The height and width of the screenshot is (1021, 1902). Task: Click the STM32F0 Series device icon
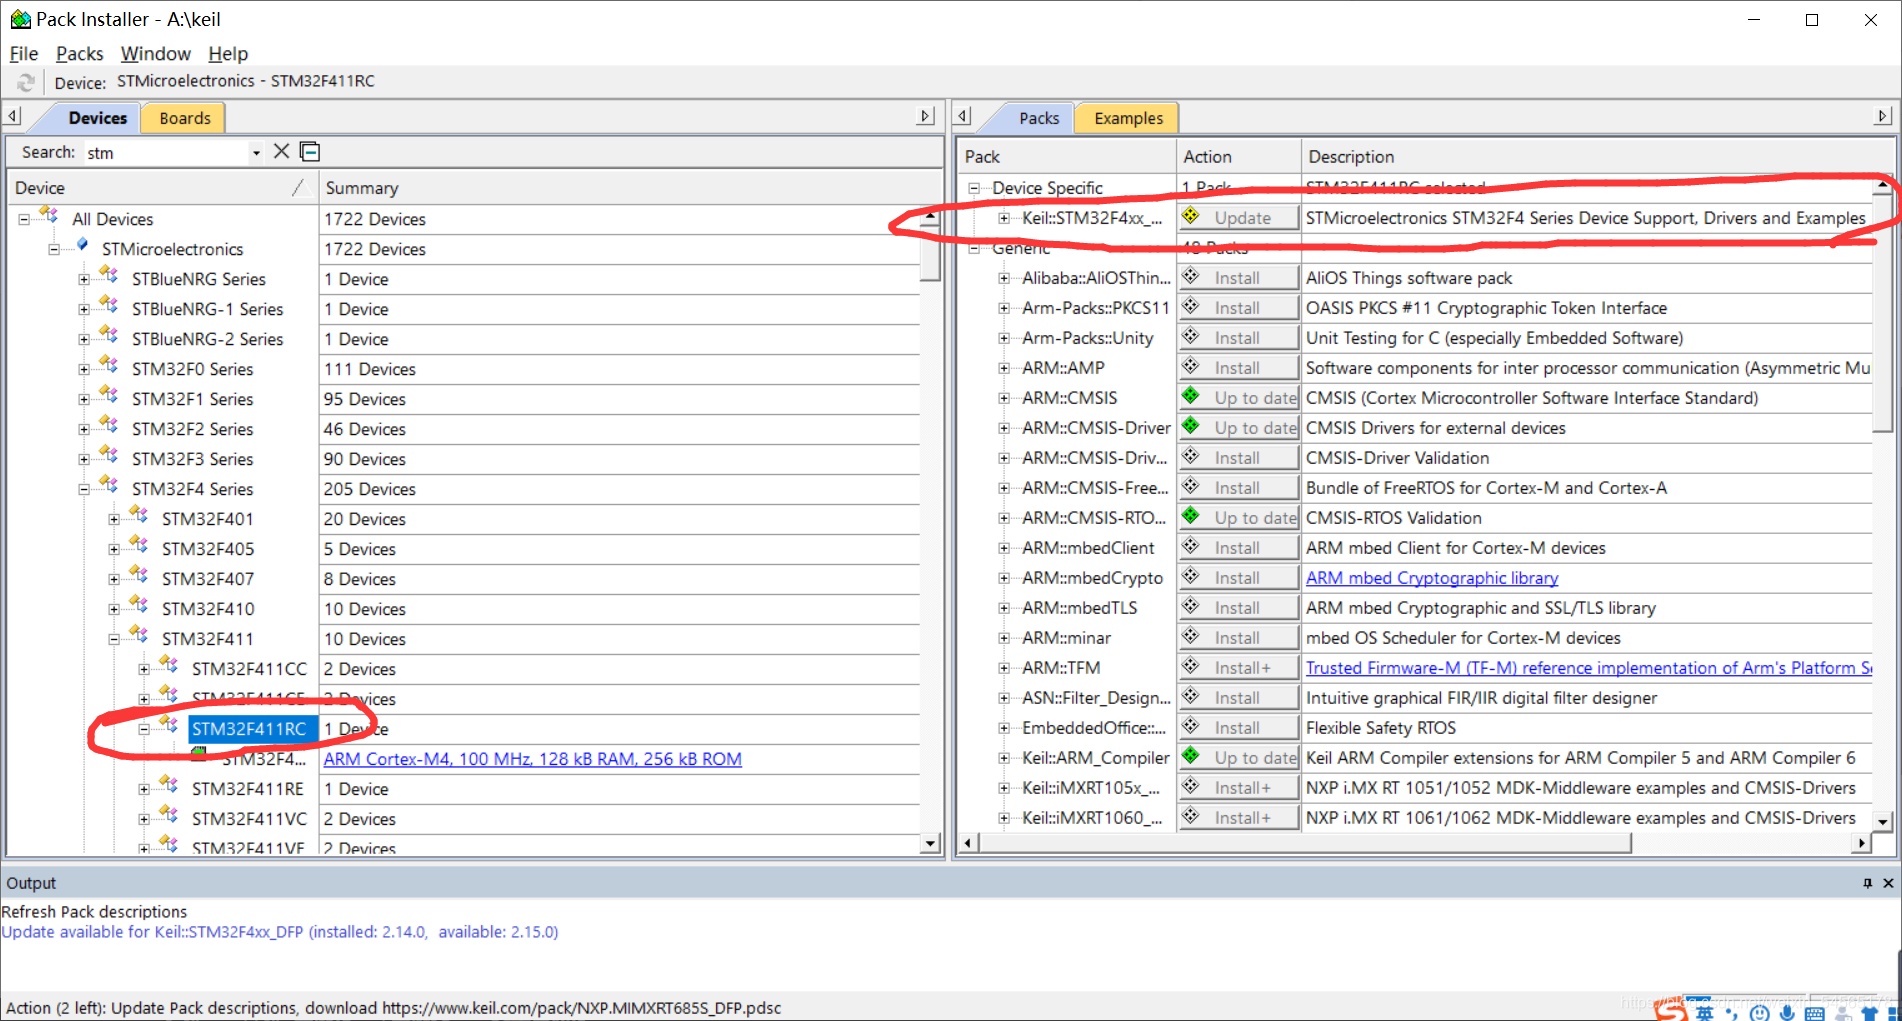coord(108,366)
